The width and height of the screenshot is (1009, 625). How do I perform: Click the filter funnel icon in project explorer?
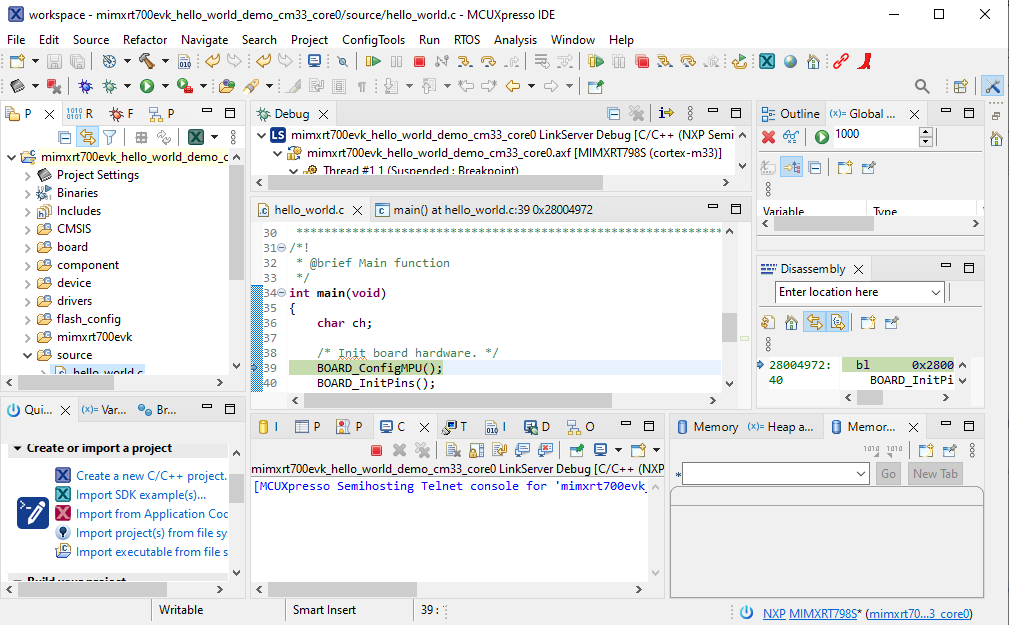[x=110, y=137]
